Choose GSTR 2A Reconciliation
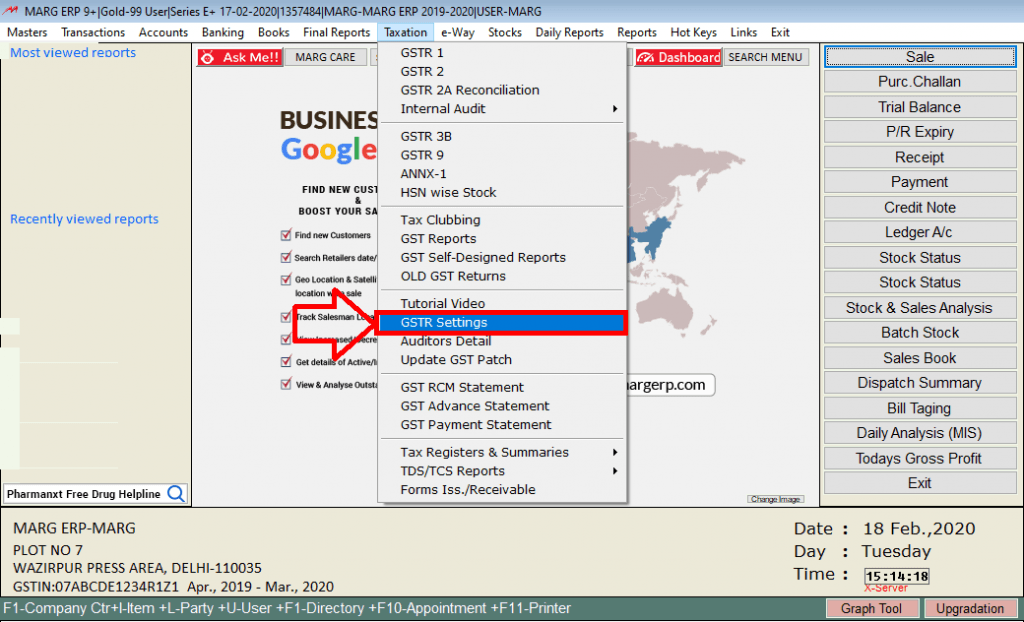The image size is (1024, 622). pyautogui.click(x=502, y=90)
